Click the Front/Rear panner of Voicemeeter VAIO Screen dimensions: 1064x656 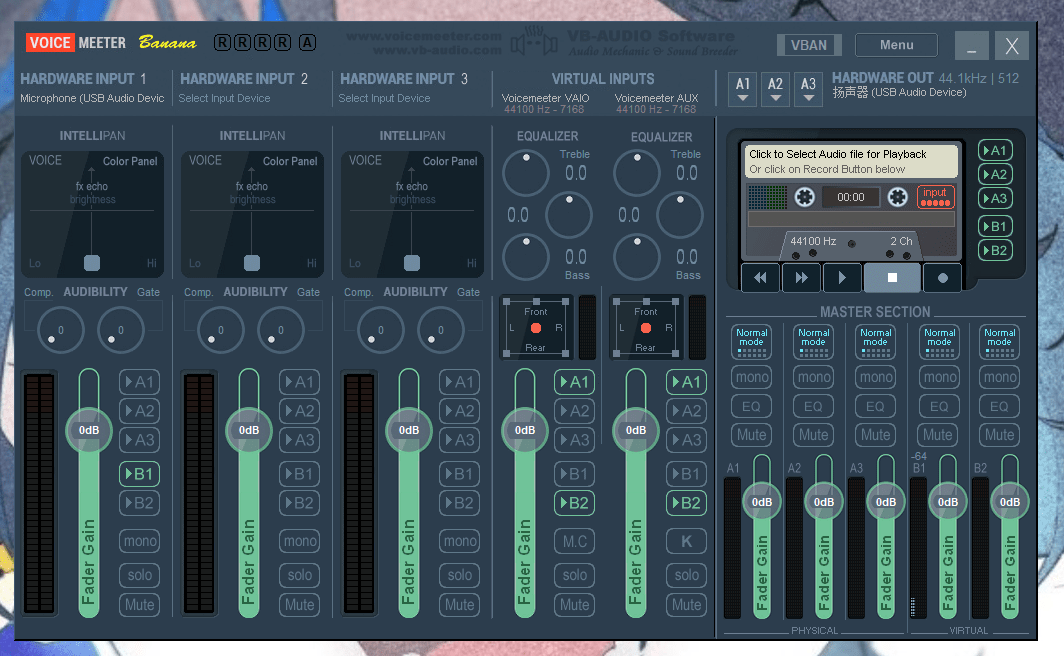(536, 328)
